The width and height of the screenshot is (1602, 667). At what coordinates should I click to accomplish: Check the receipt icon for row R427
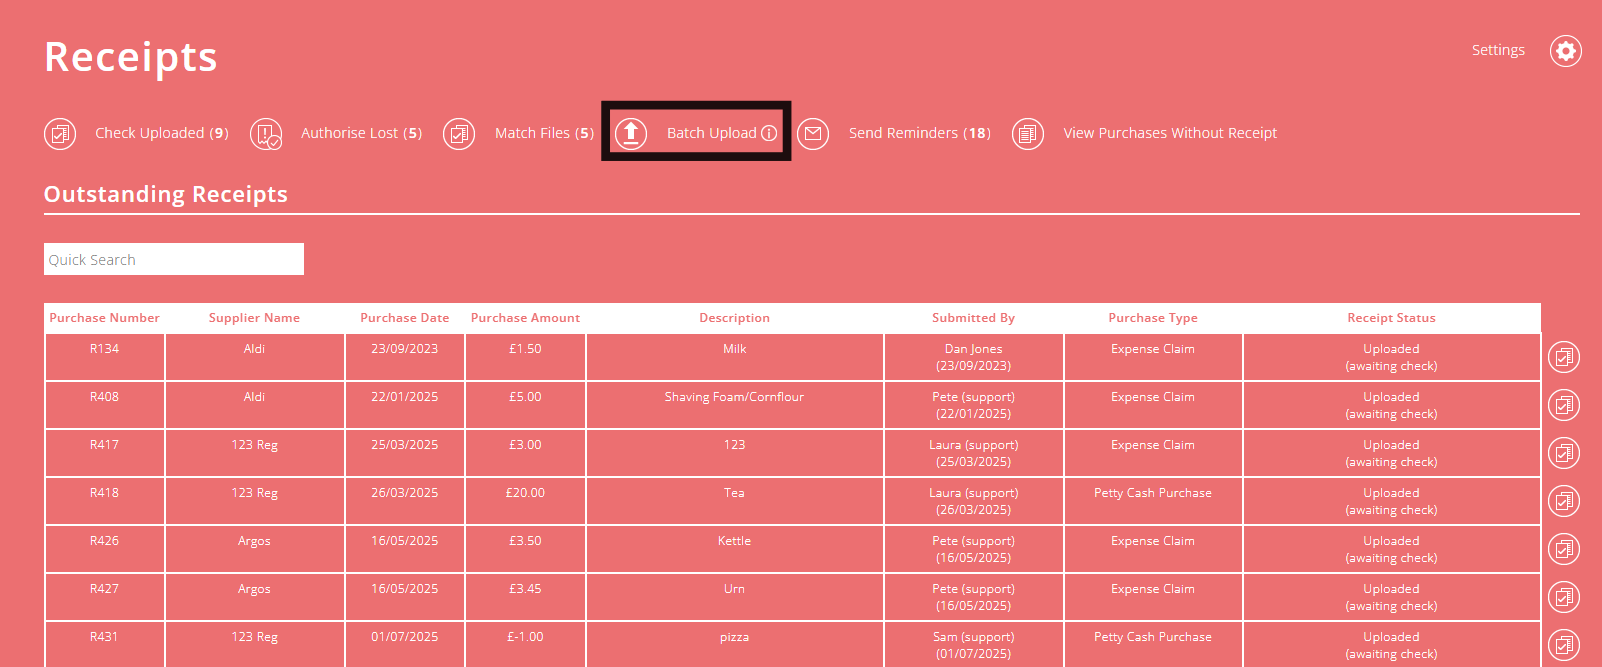pos(1564,597)
